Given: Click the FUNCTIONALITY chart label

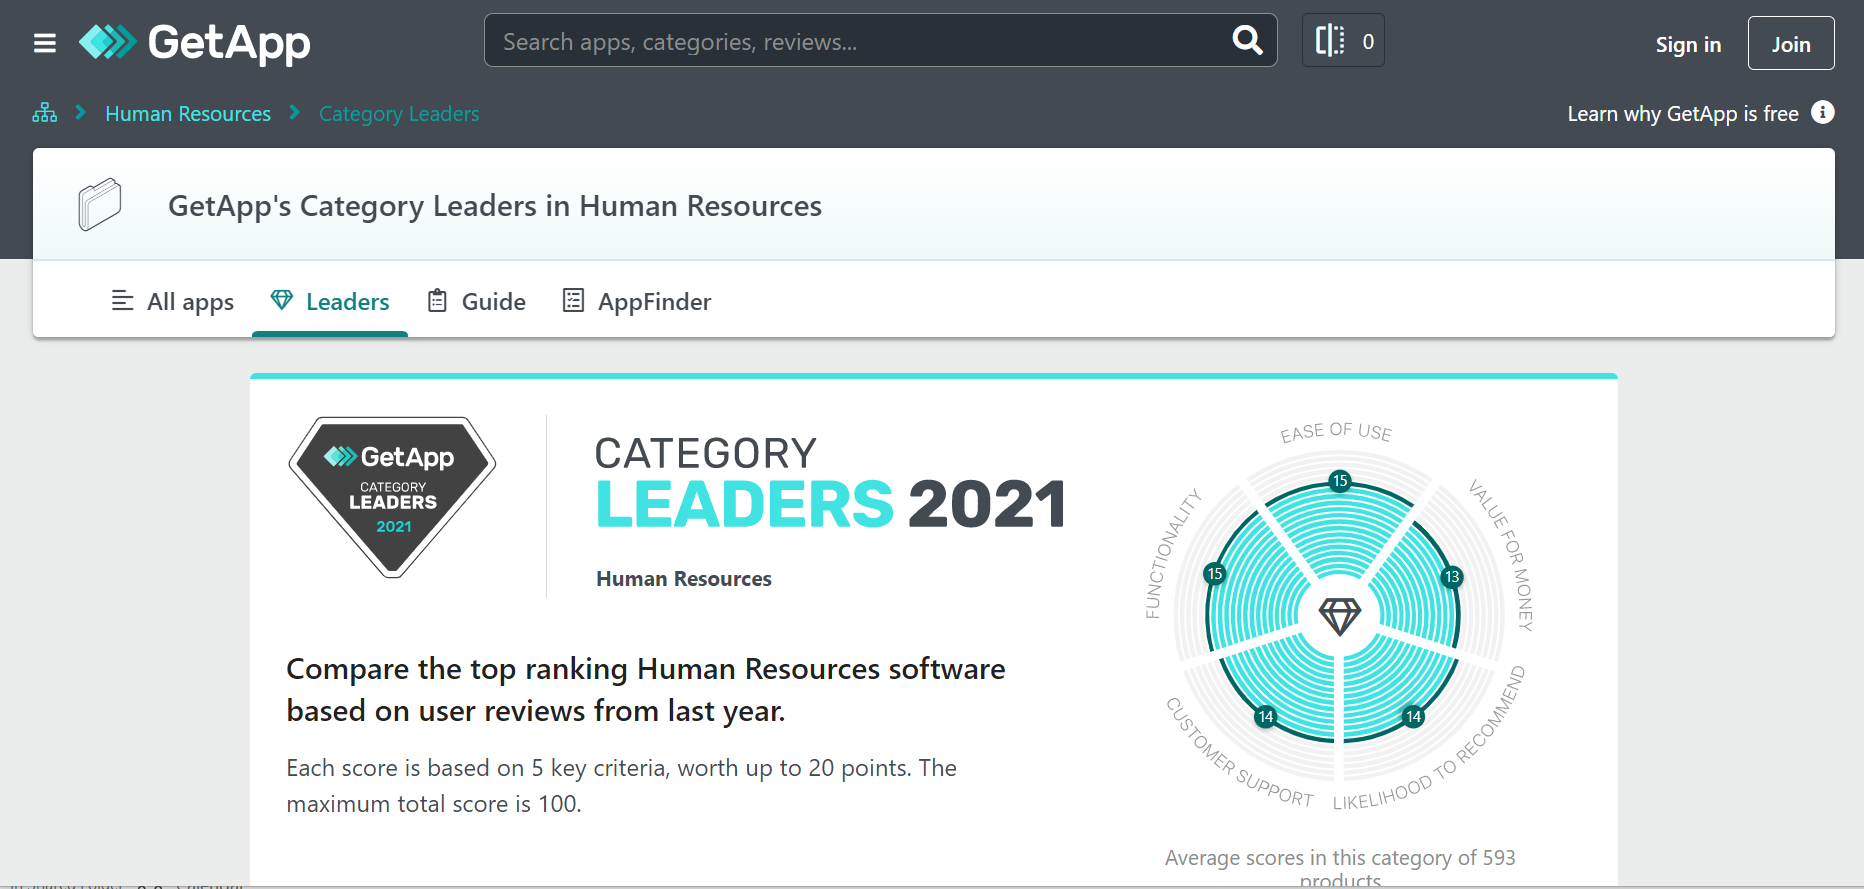Looking at the screenshot, I should pyautogui.click(x=1172, y=553).
